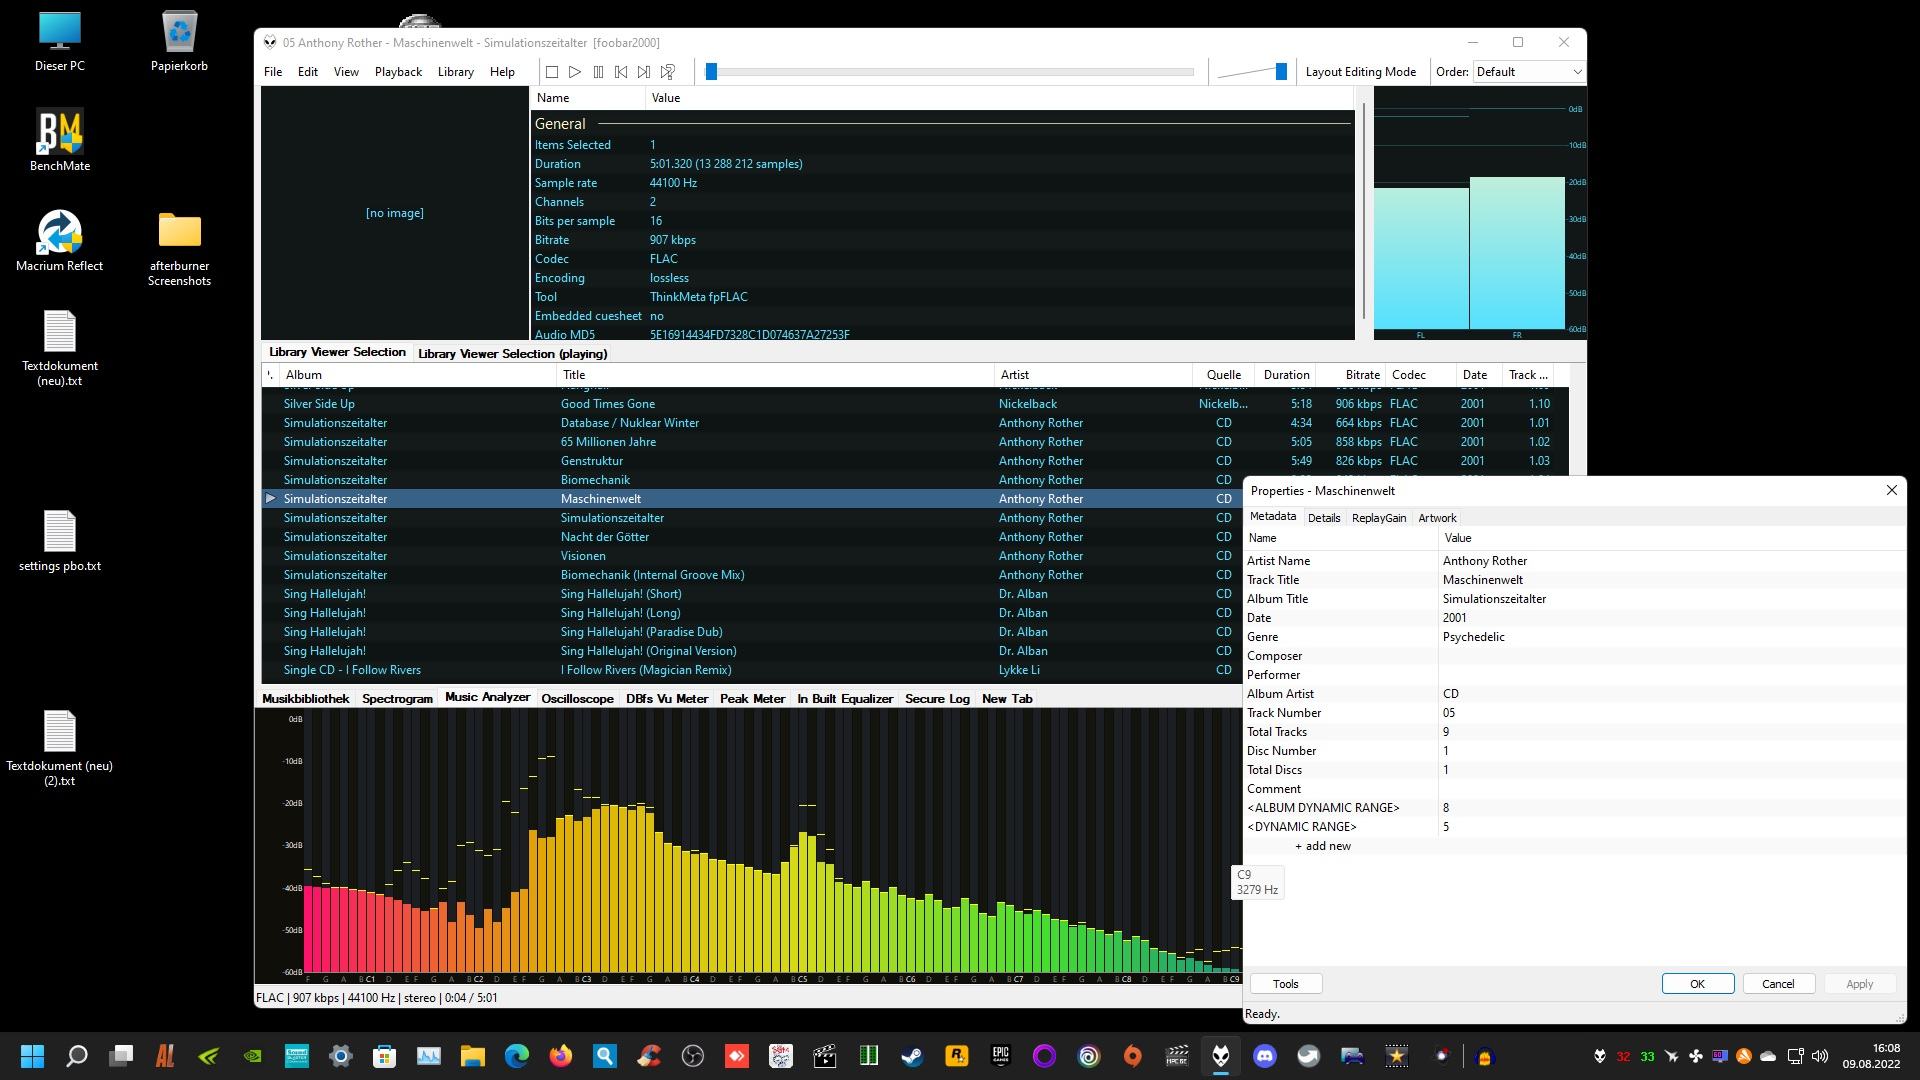Click the Windows Start button
1920x1080 pixels.
32,1056
